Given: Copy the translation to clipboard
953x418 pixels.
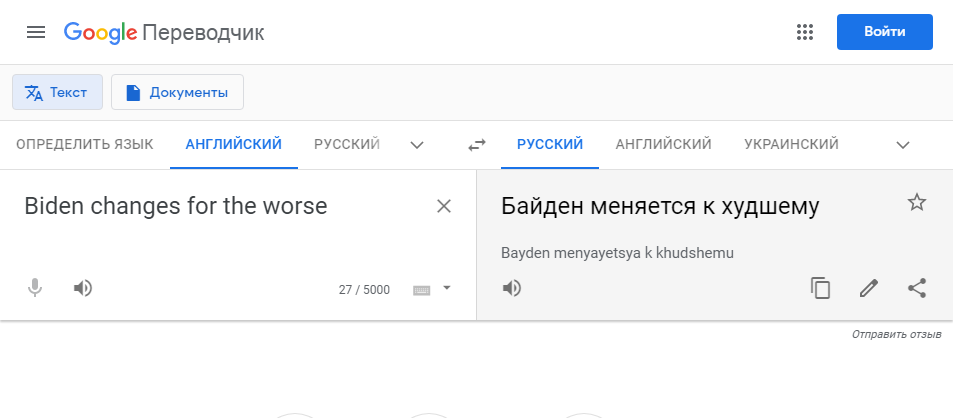Looking at the screenshot, I should (x=821, y=288).
